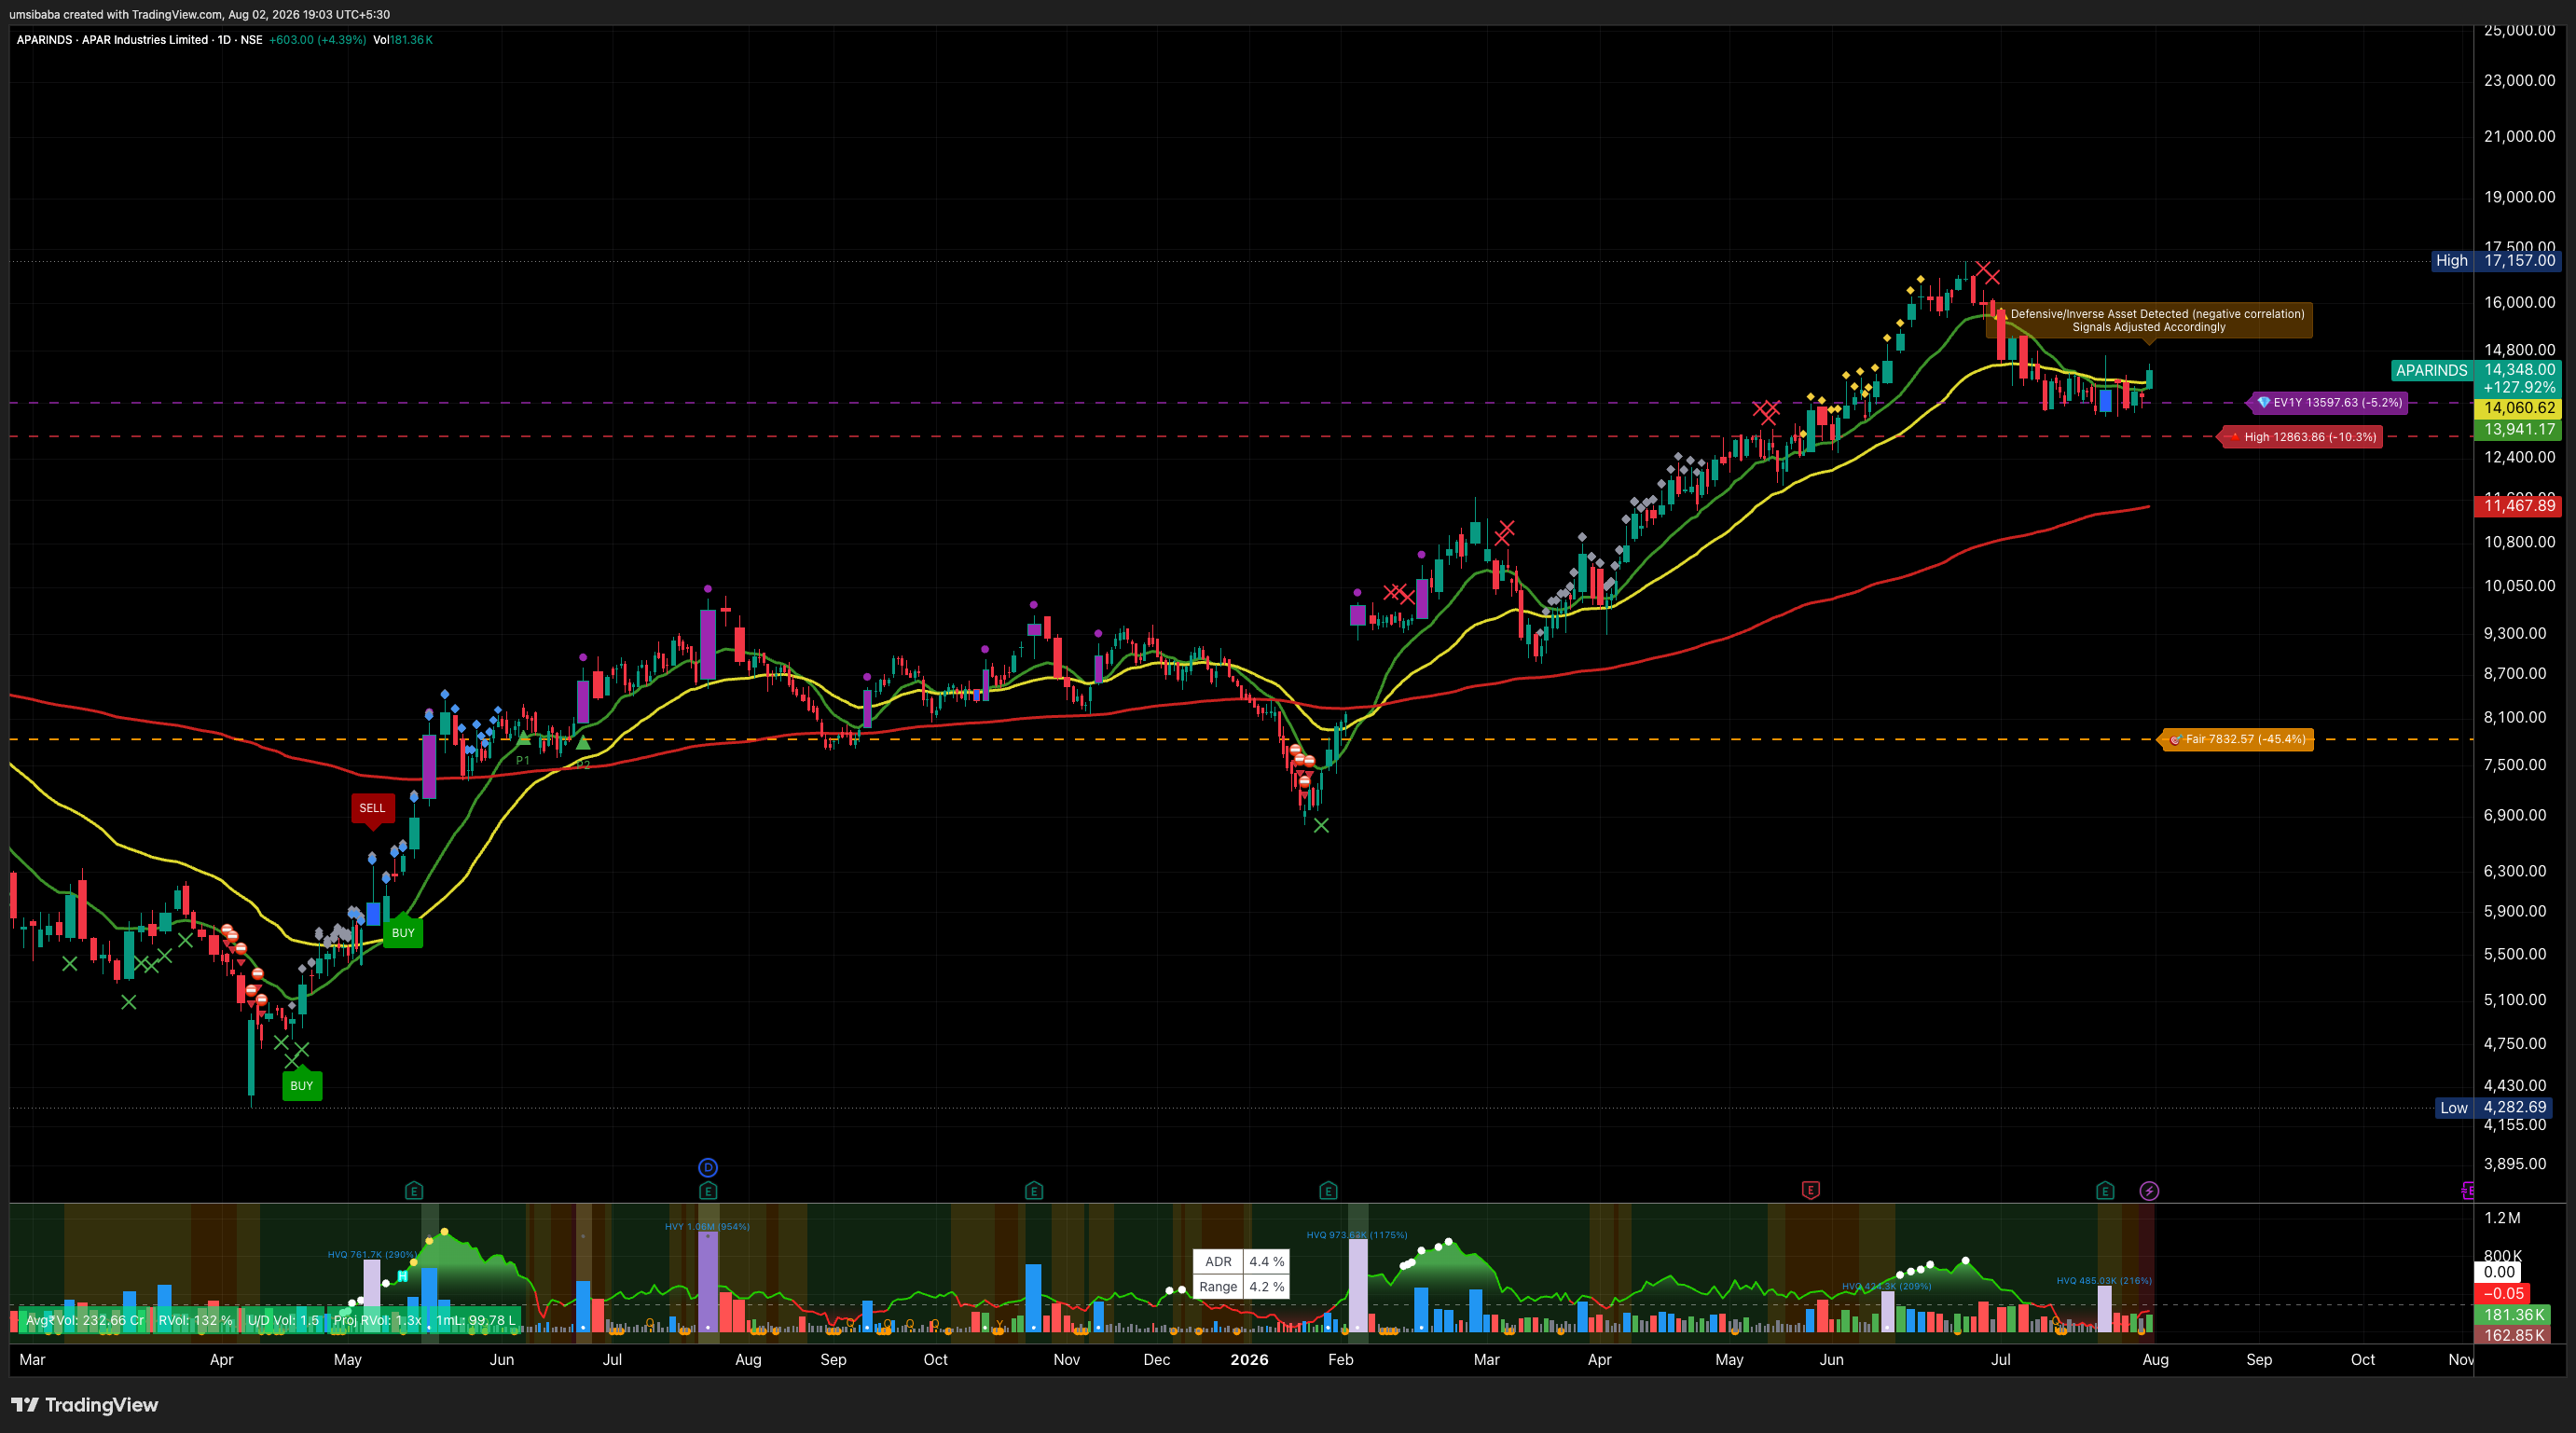Click the HVQ 761.7K (290%) volume label
2576x1433 pixels.
372,1254
